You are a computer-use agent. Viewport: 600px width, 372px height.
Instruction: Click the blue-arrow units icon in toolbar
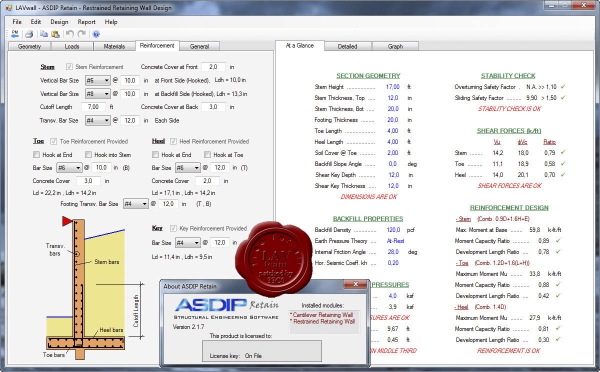point(15,34)
